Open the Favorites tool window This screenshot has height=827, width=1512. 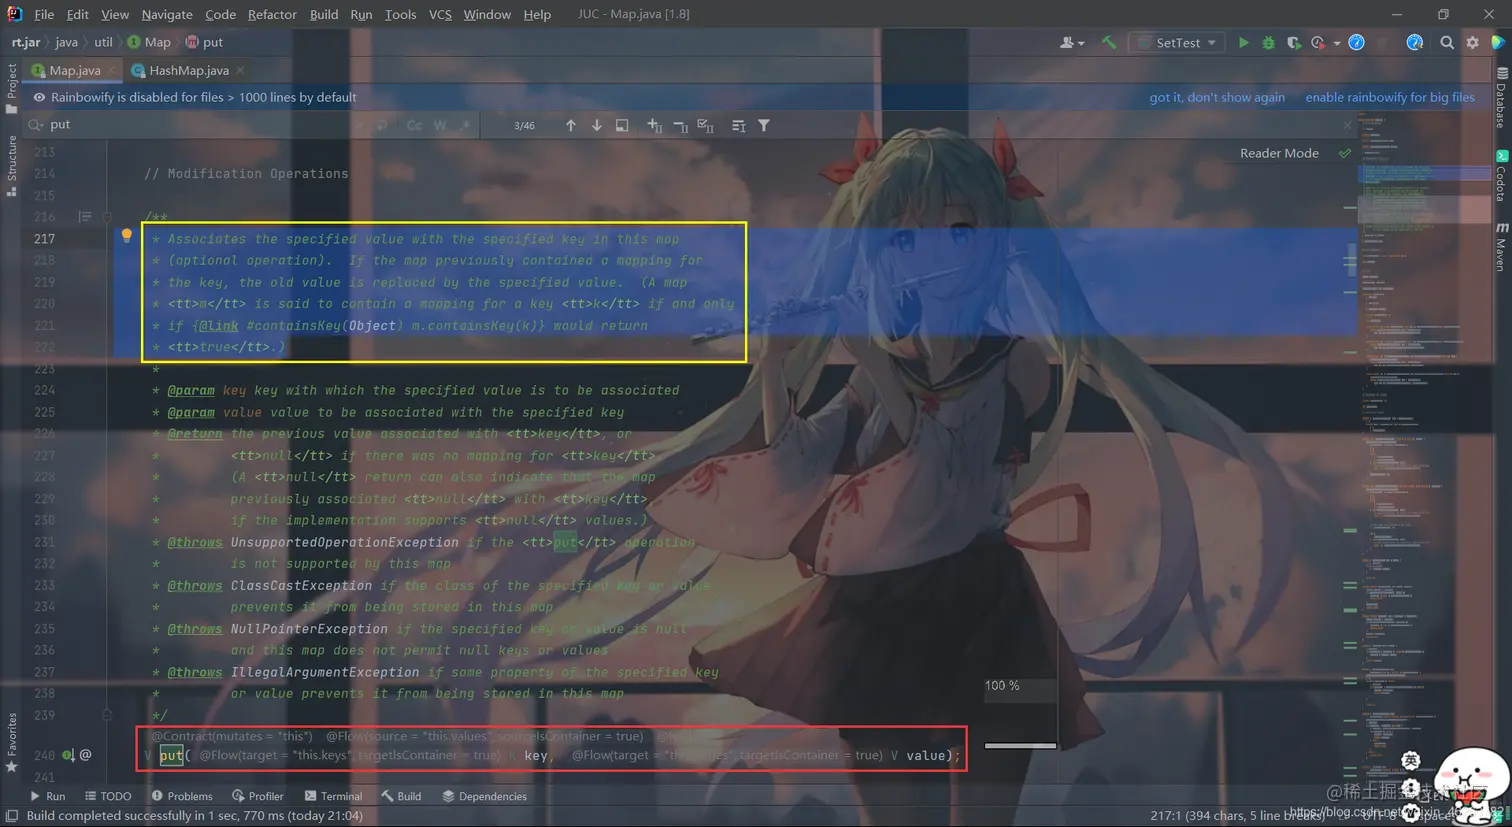11,742
